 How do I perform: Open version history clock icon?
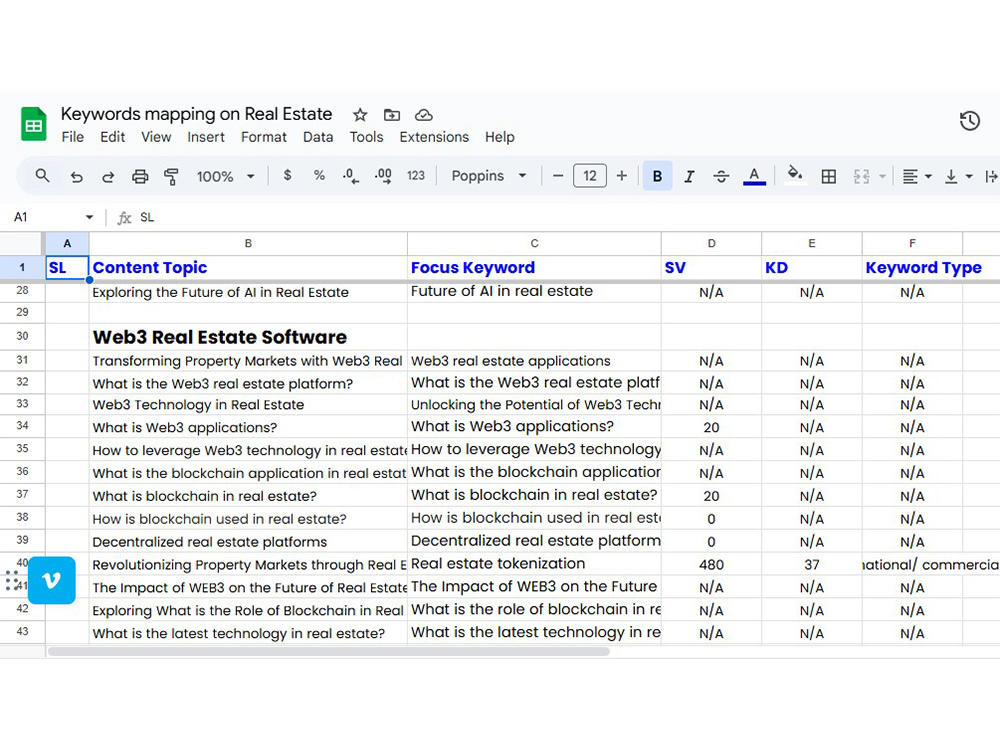(969, 121)
